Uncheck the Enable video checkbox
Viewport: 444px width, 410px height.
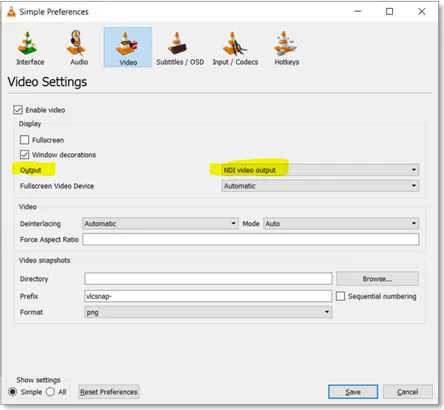18,110
